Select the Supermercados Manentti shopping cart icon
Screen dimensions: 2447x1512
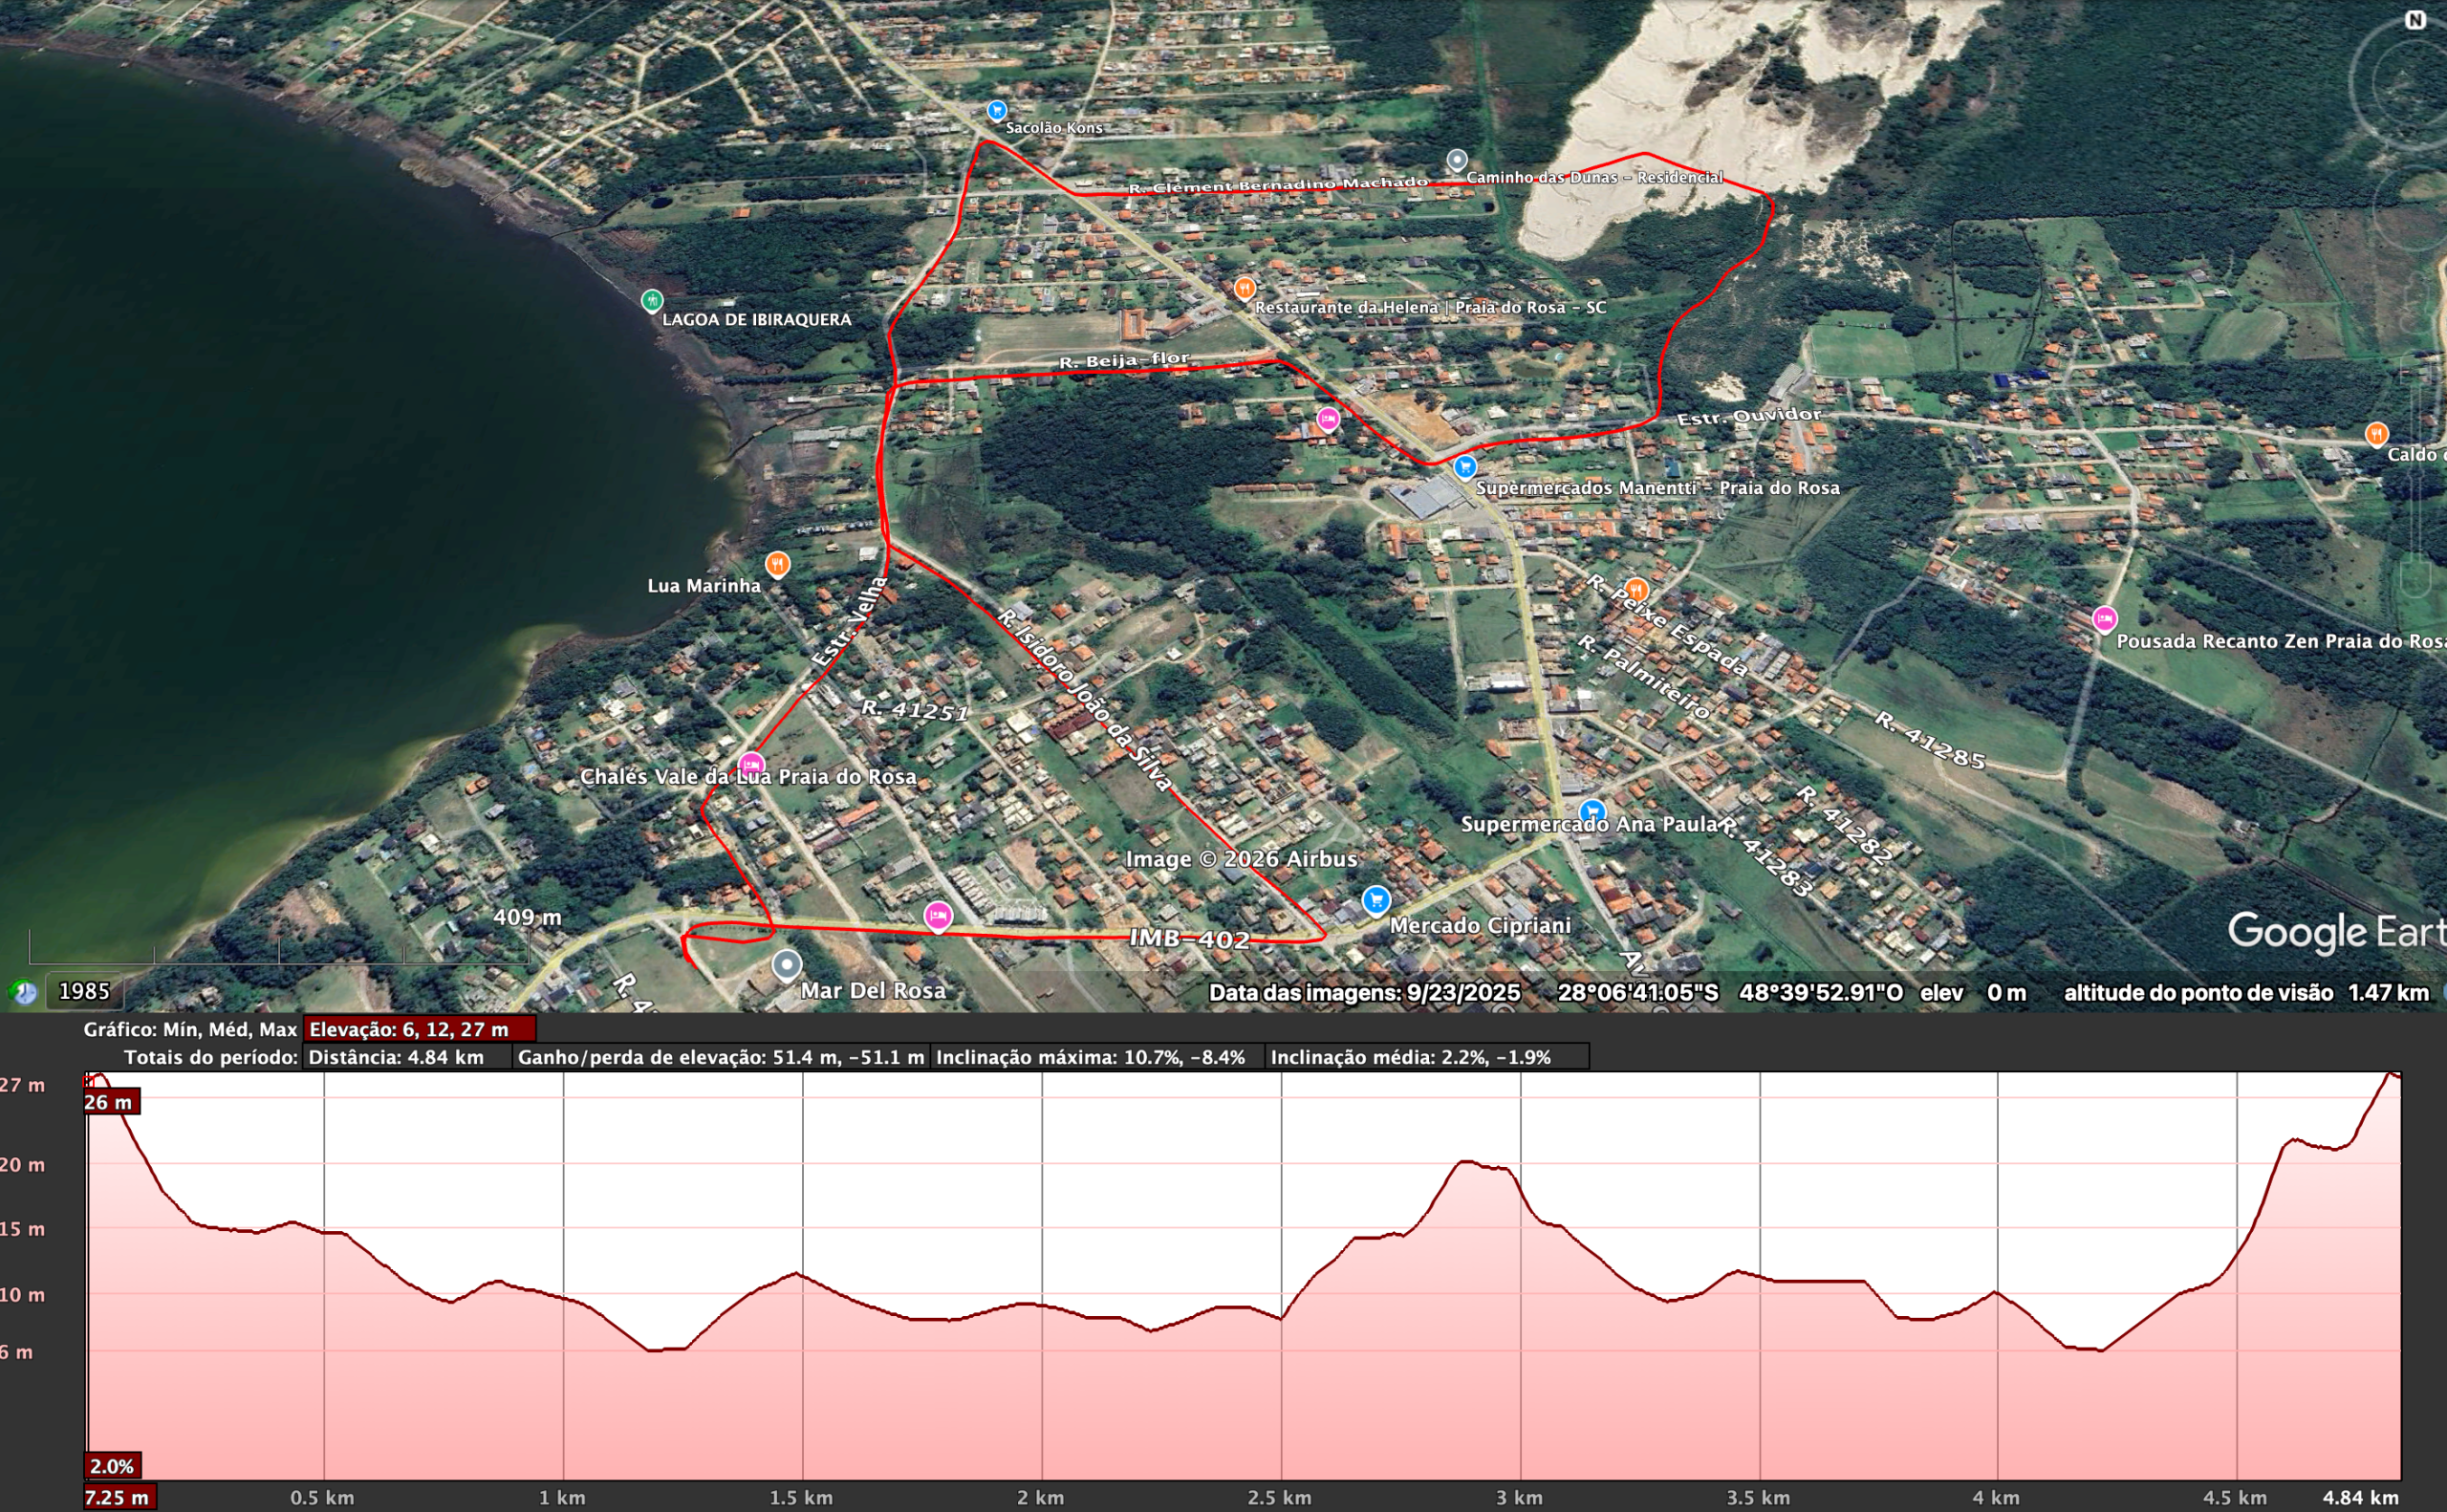1464,466
